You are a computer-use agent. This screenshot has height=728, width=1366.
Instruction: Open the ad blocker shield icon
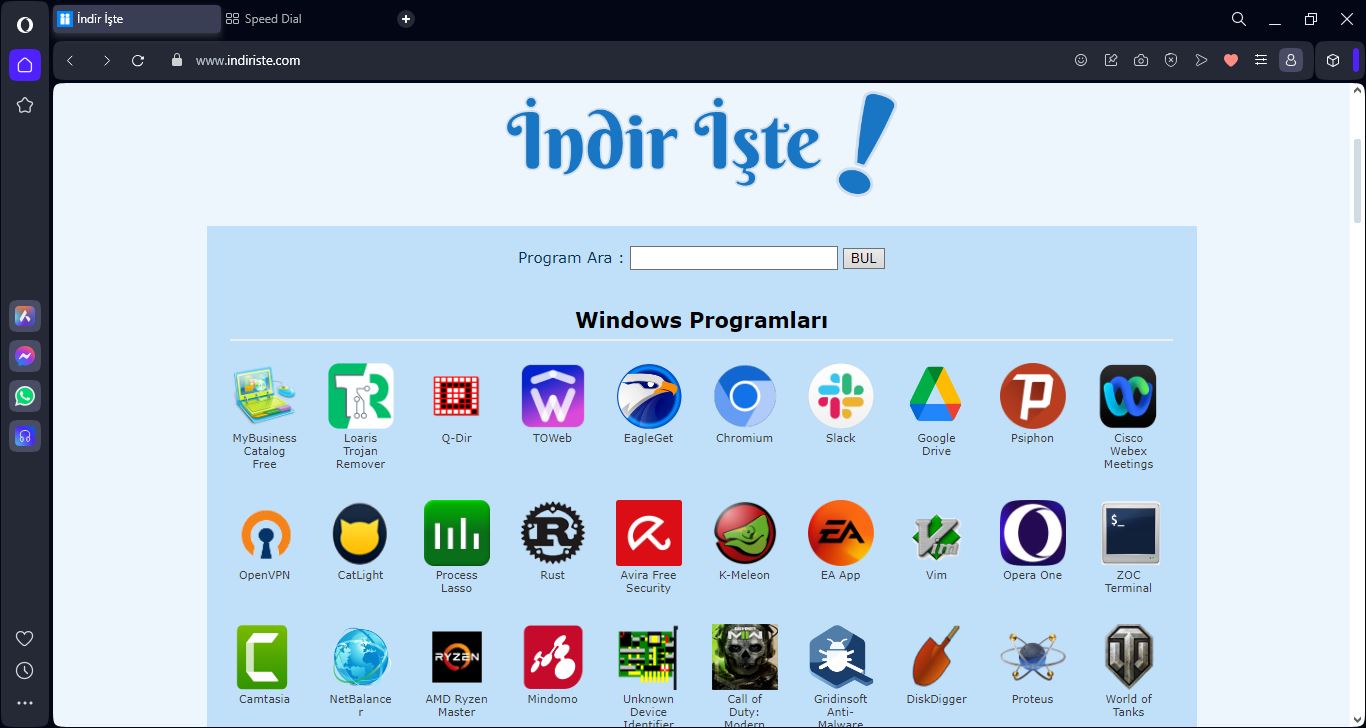(x=1171, y=60)
